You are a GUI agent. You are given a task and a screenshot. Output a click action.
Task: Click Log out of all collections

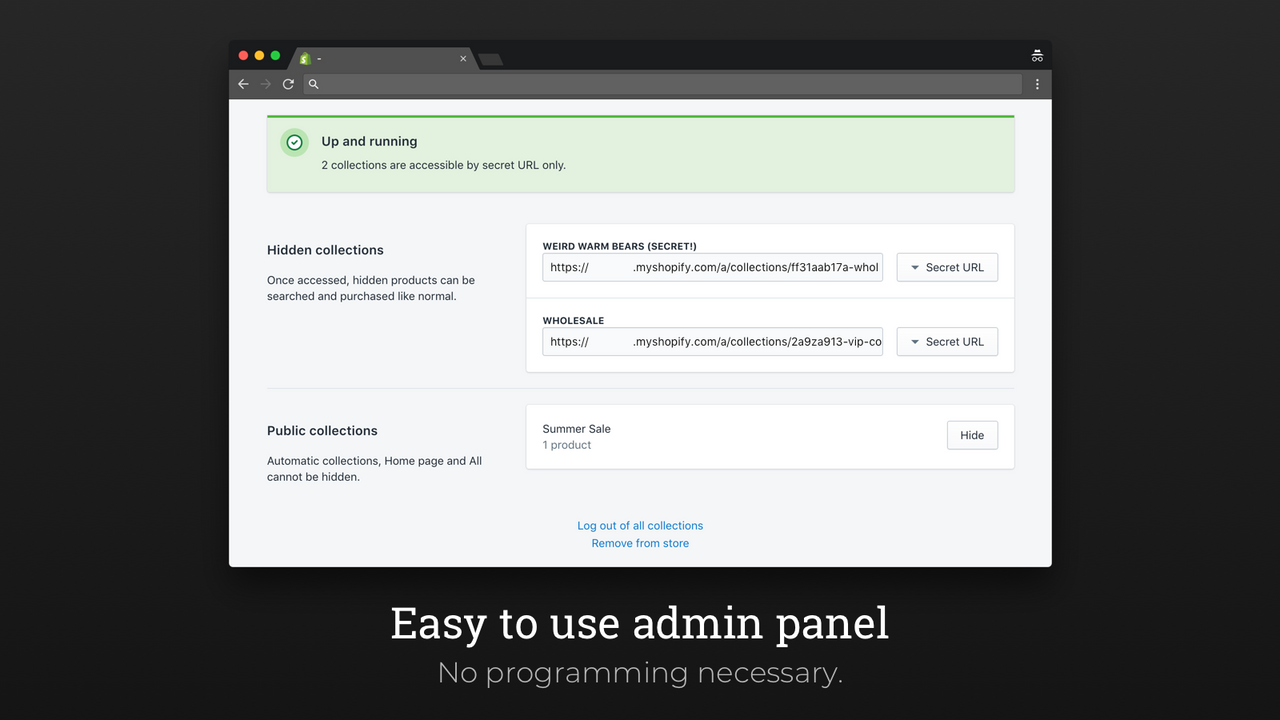[640, 525]
